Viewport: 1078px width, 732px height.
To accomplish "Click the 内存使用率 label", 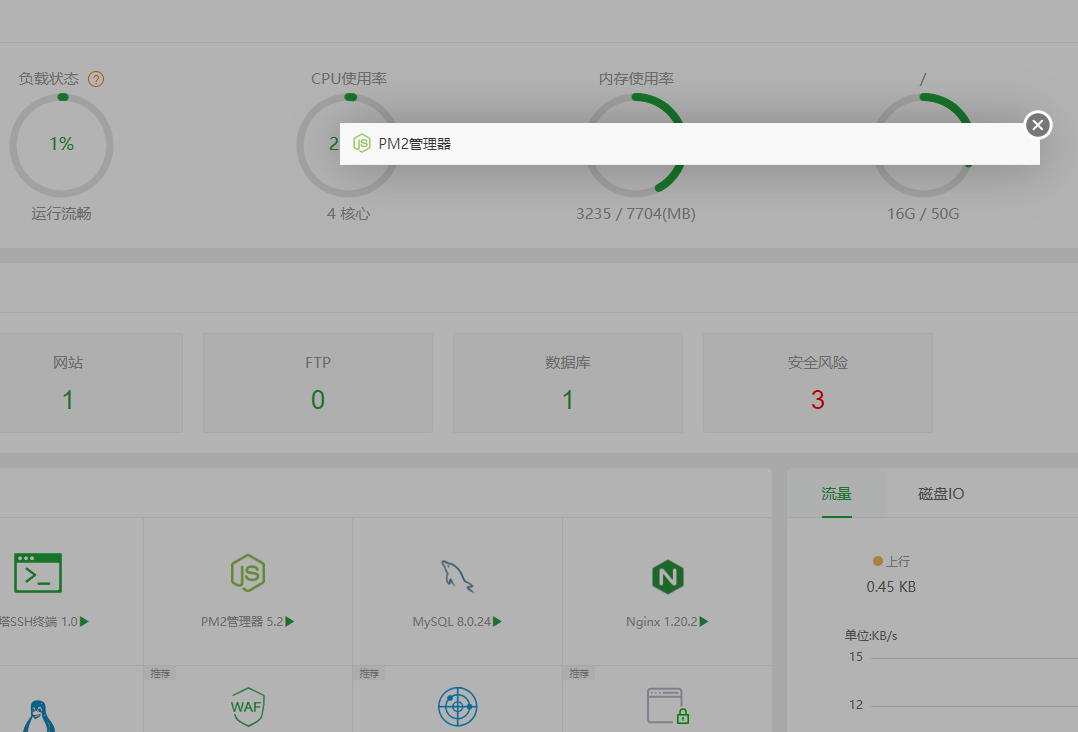I will coord(636,79).
